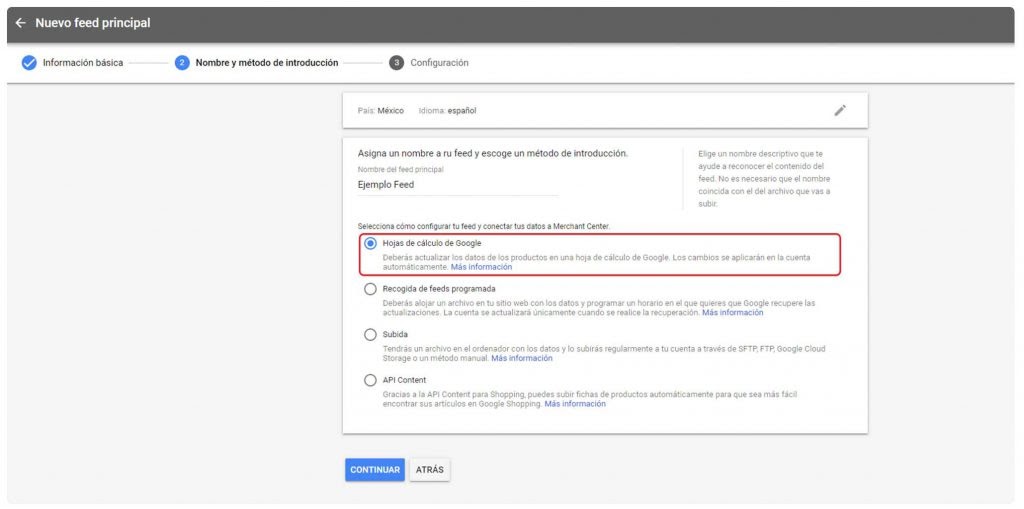Open Nombre y método de introducción step
The width and height of the screenshot is (1024, 509).
tap(267, 63)
